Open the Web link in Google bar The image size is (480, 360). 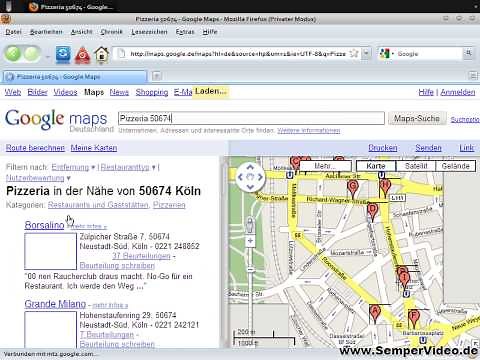tap(13, 92)
